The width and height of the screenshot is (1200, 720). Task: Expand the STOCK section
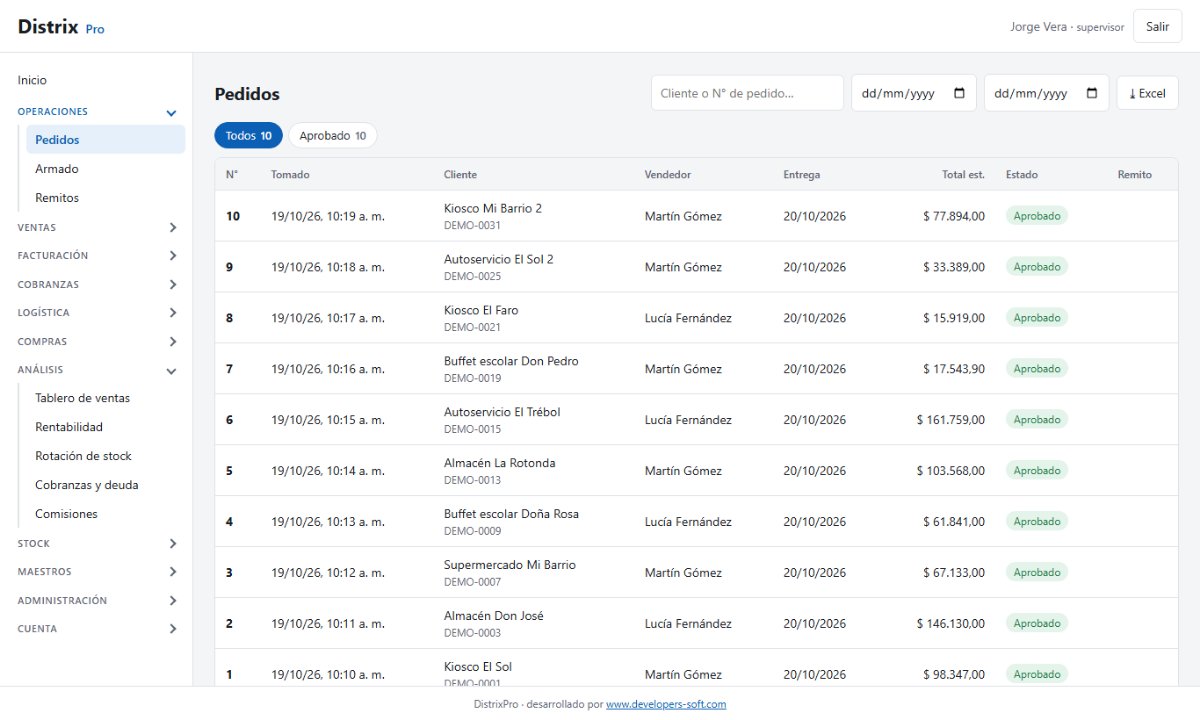(96, 544)
